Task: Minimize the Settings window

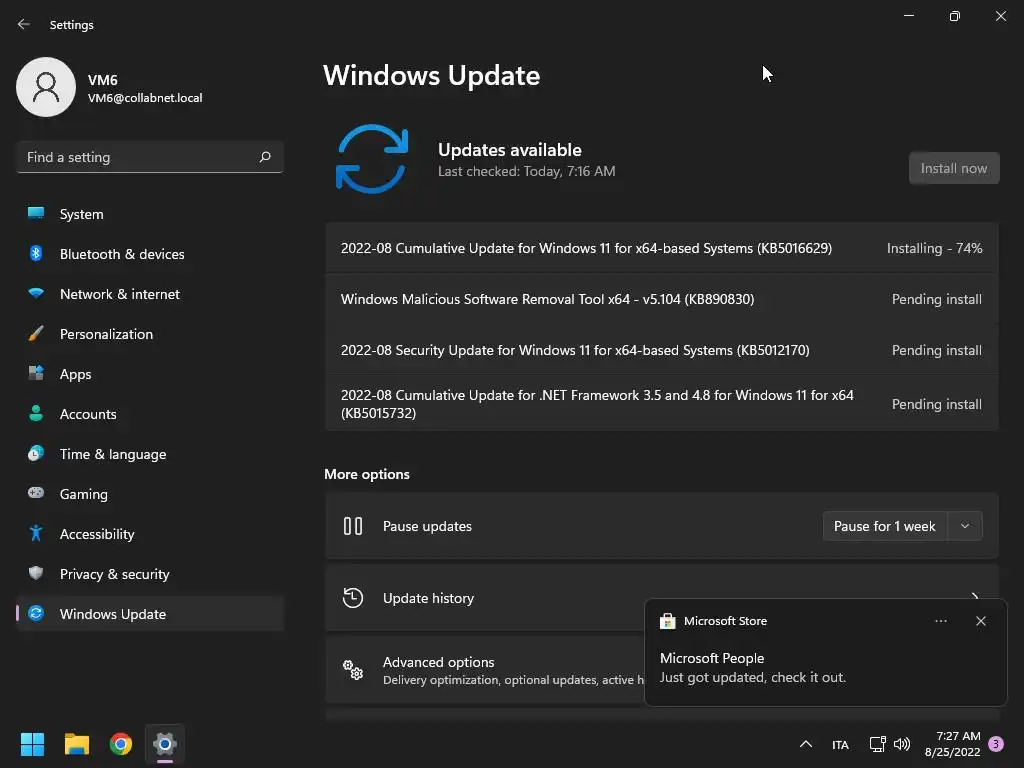Action: click(908, 16)
